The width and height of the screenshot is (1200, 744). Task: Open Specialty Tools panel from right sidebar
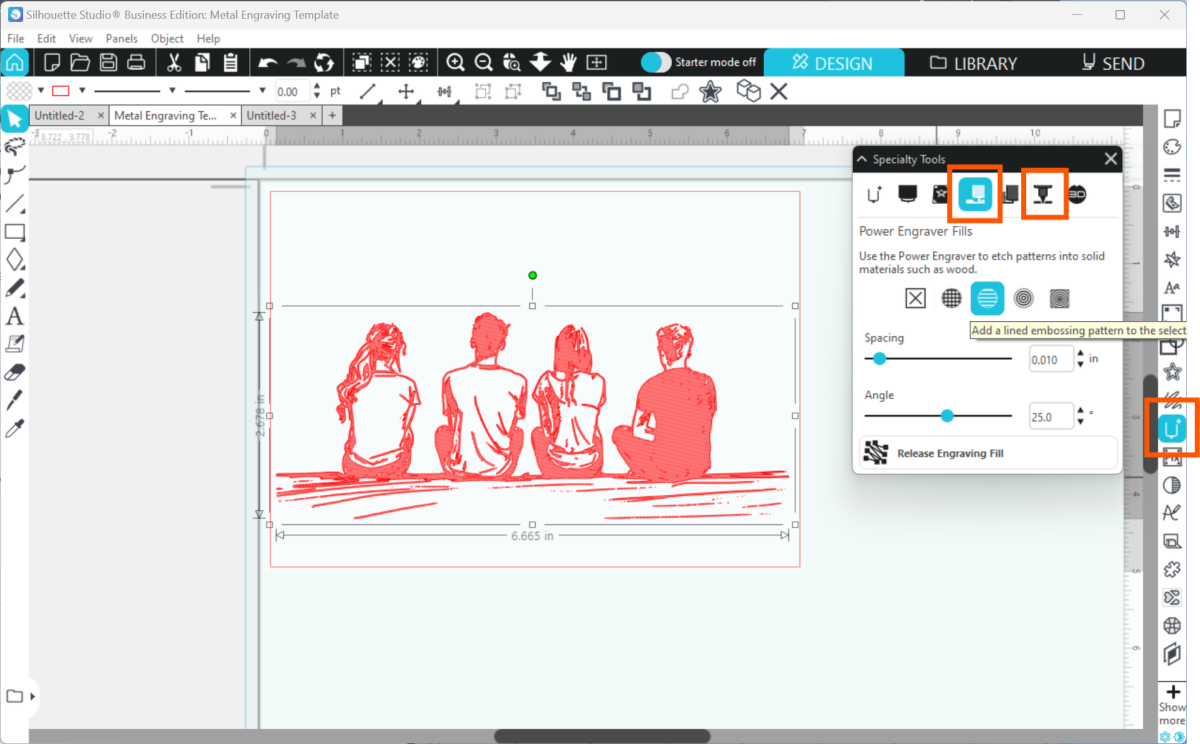coord(1172,430)
